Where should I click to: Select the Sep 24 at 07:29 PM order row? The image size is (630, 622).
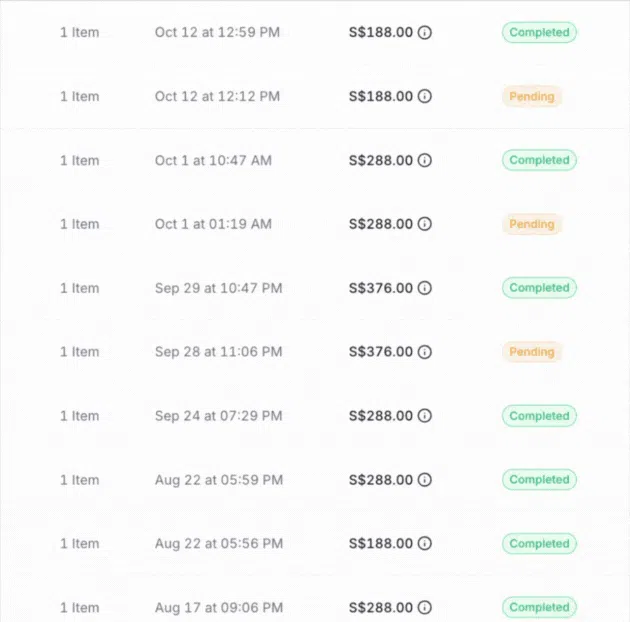pos(218,416)
